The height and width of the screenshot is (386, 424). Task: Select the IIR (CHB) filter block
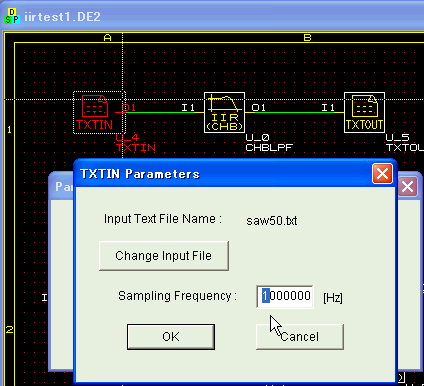pos(224,112)
